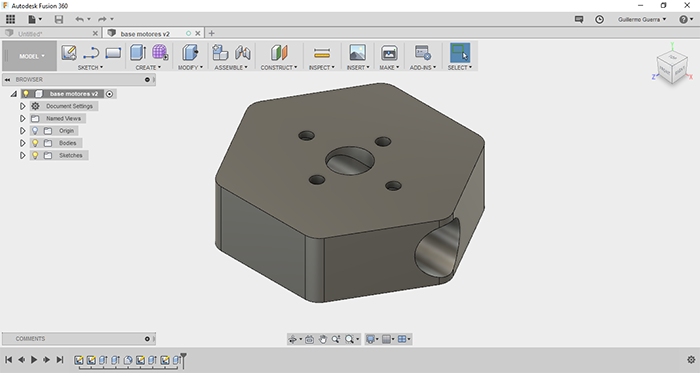Open the Help question mark dropdown
The width and height of the screenshot is (700, 373).
coord(686,19)
